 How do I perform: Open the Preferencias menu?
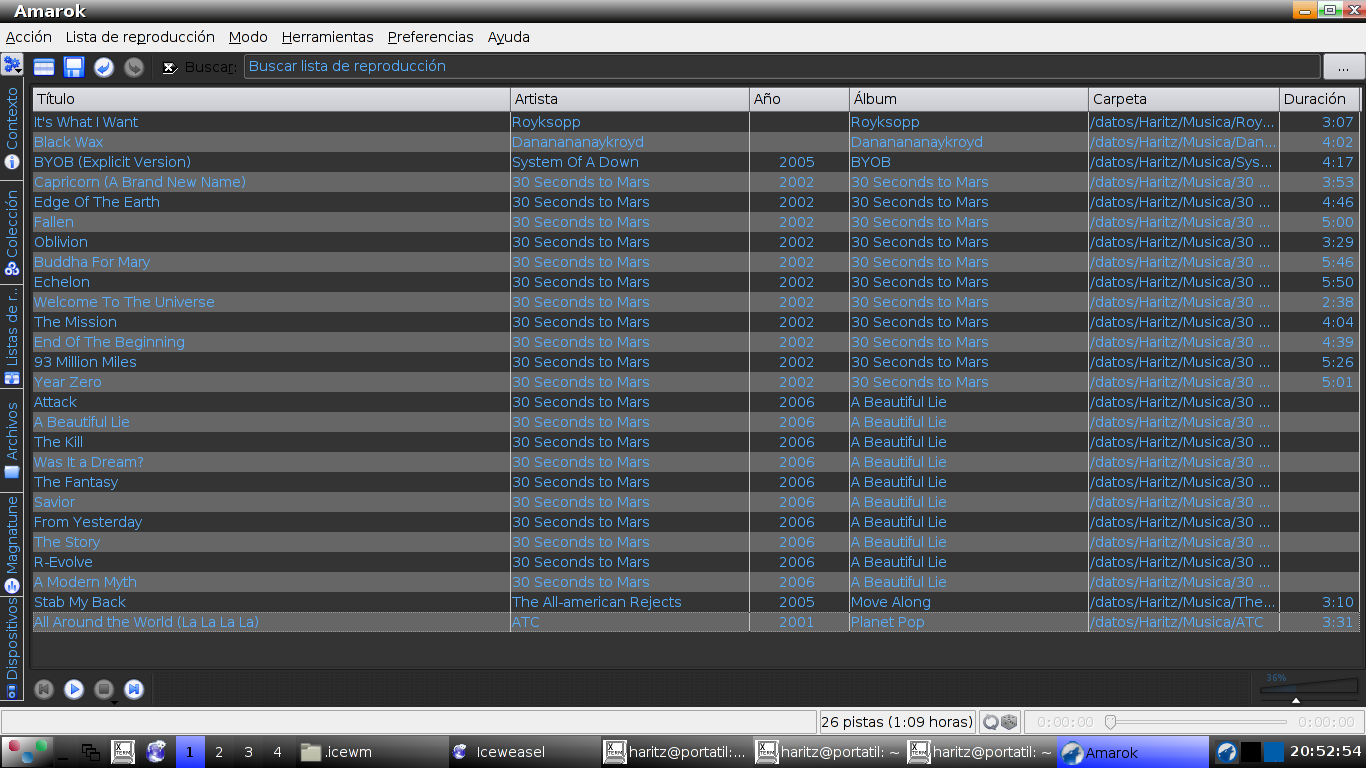431,37
